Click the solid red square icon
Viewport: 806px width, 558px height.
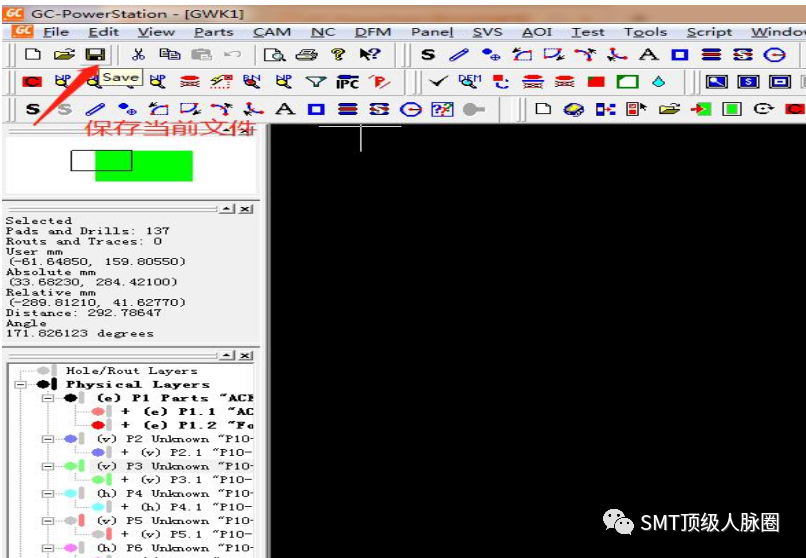click(596, 82)
